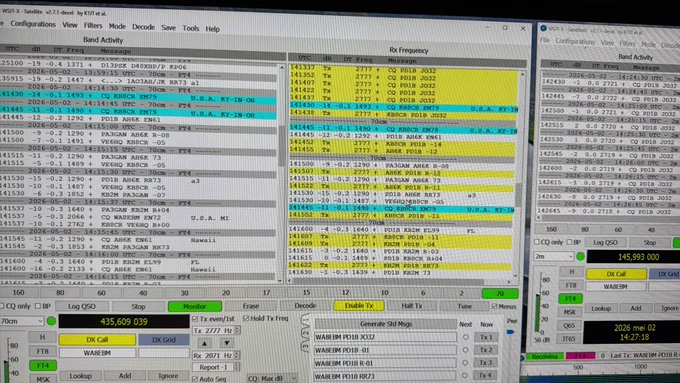The image size is (680, 383).
Task: Switch to the 17 band button
Action: pos(266,293)
